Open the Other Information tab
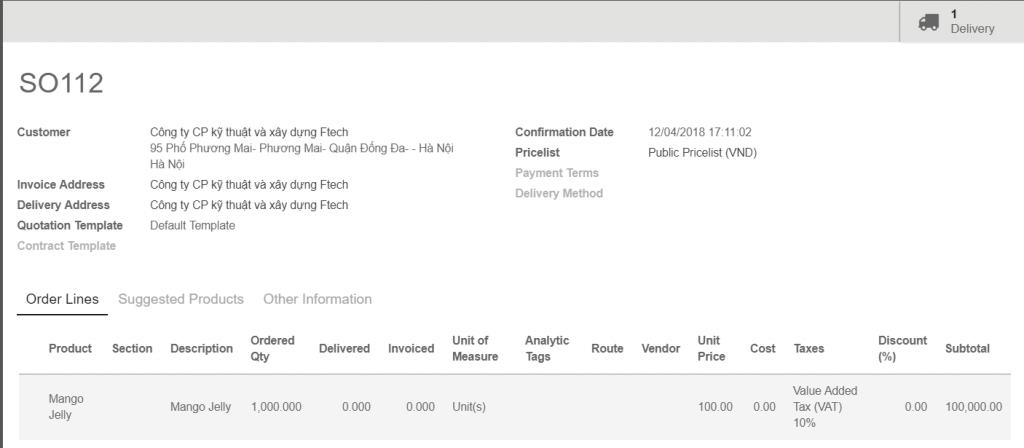 (x=317, y=299)
